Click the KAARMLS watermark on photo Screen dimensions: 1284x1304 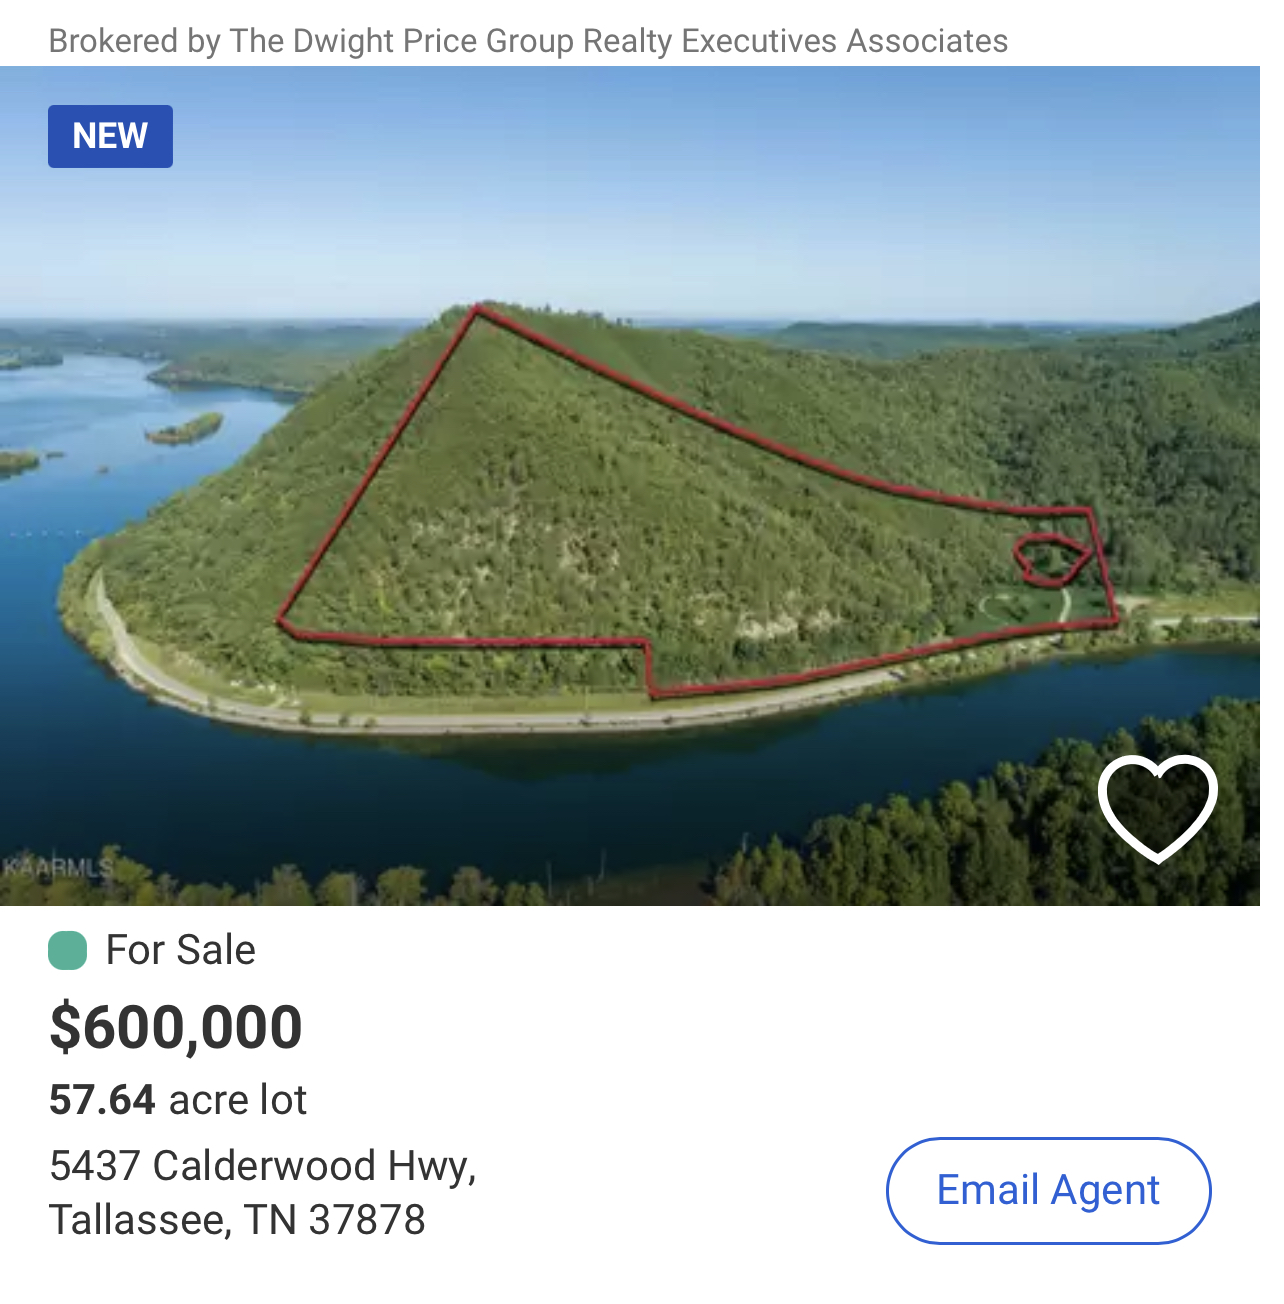[58, 866]
